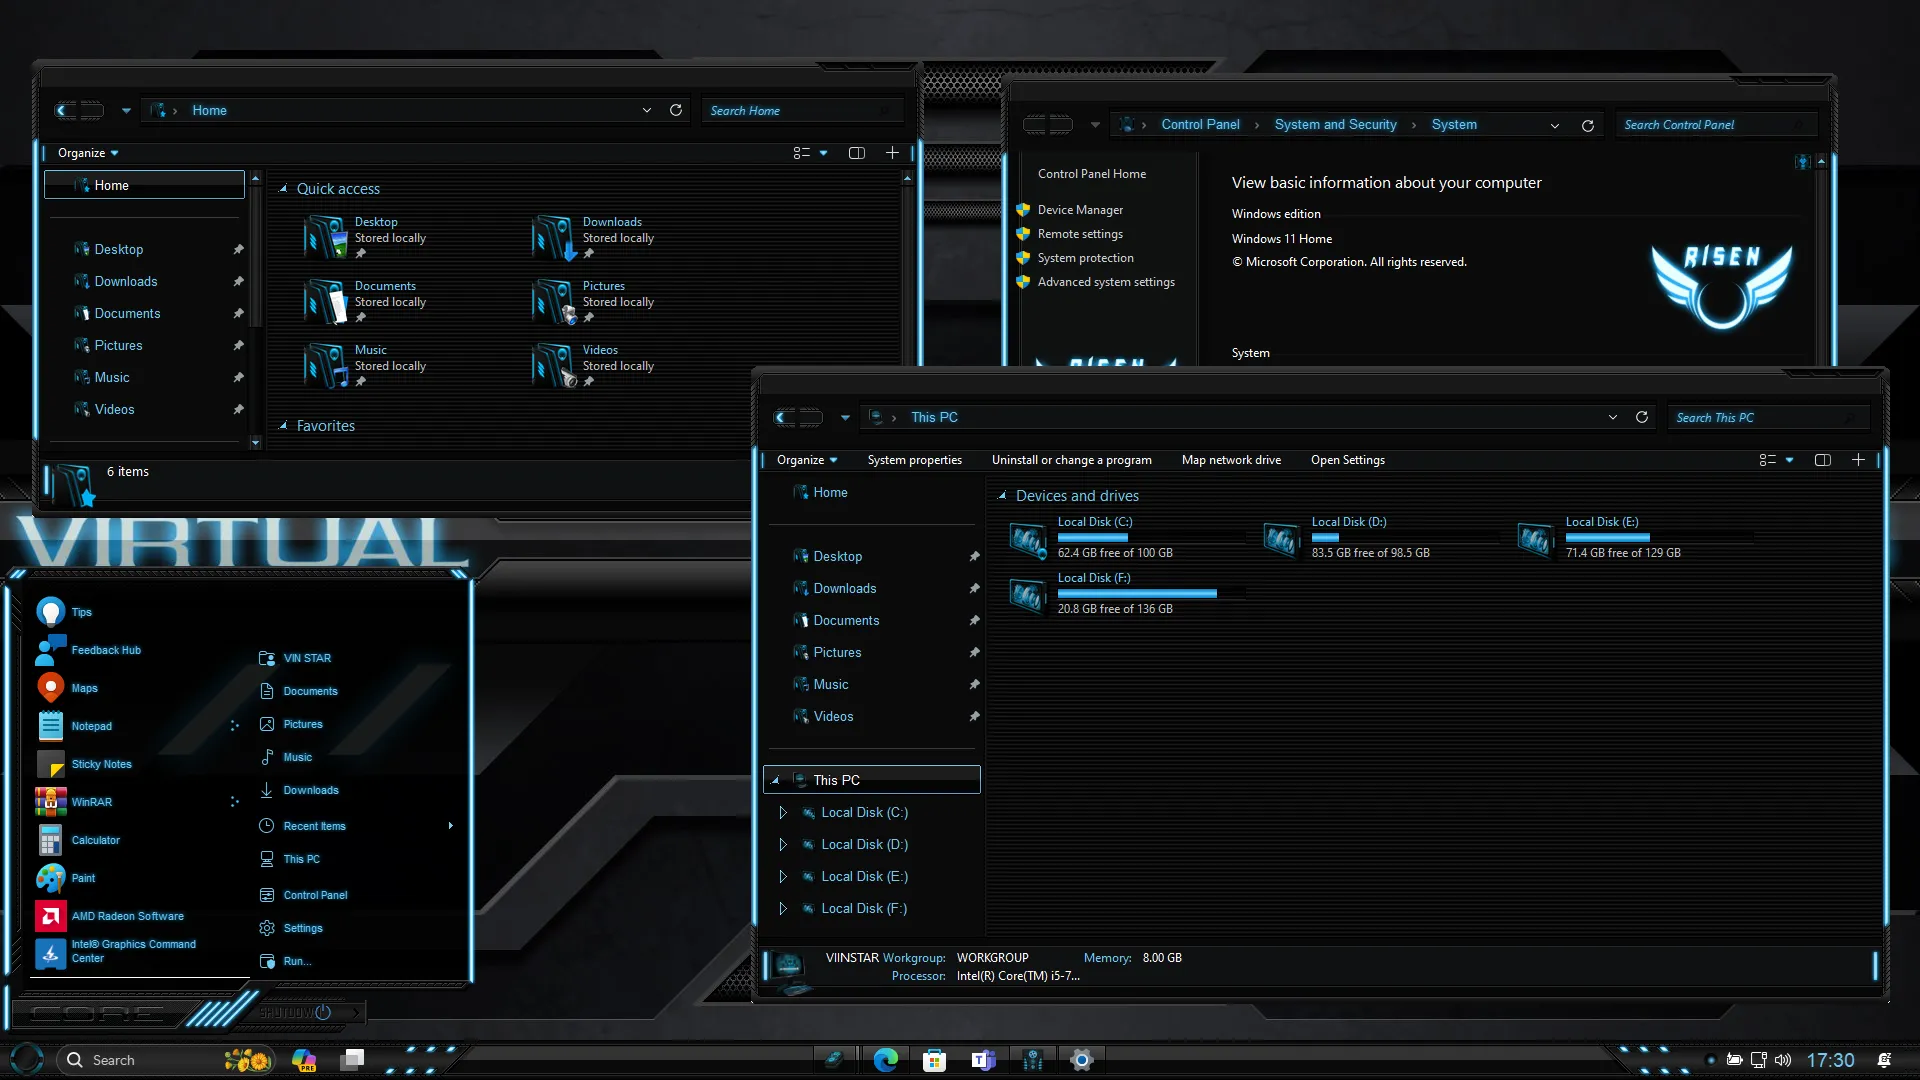Open Intel Graphics Command Center
1920x1080 pixels.
click(51, 953)
